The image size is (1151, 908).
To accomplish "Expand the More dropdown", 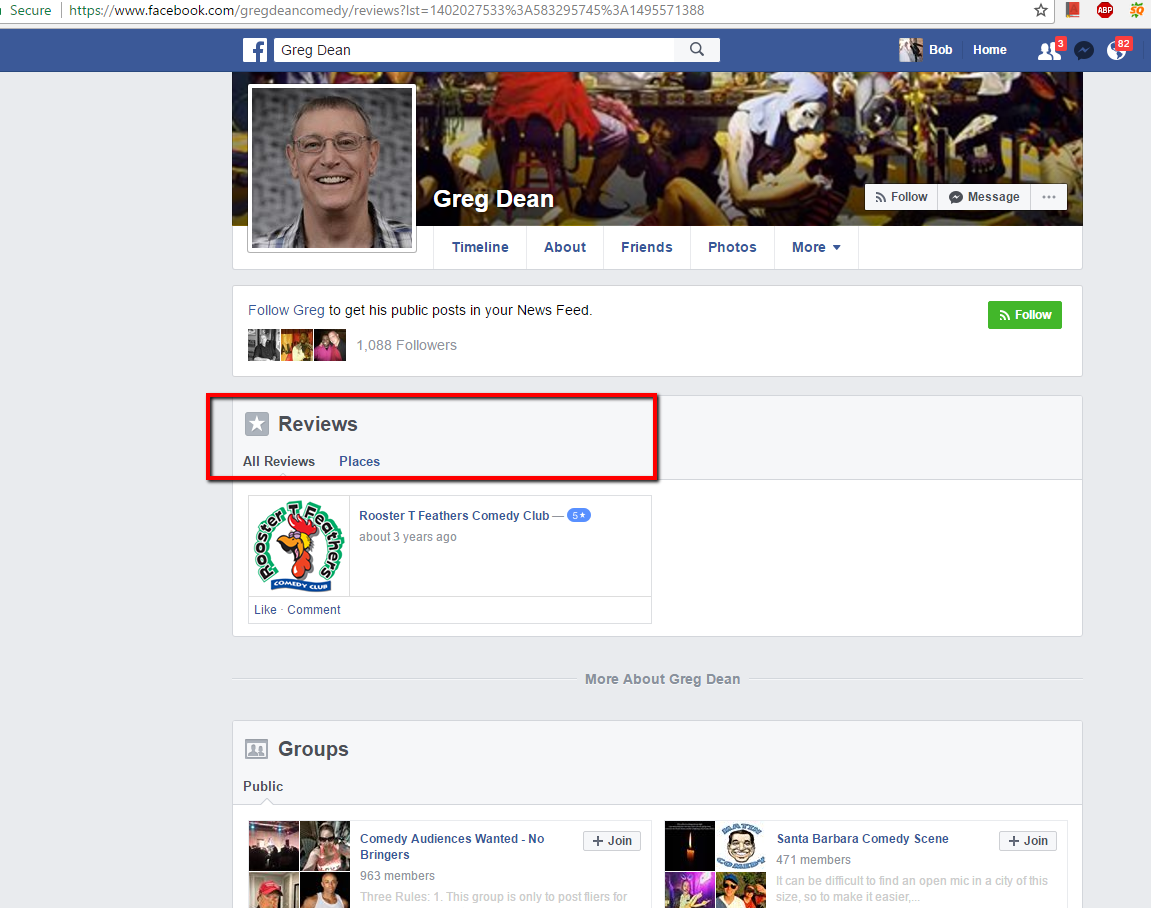I will click(x=816, y=247).
